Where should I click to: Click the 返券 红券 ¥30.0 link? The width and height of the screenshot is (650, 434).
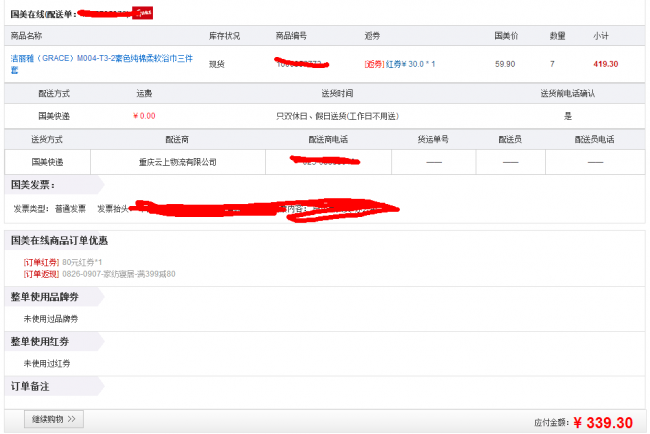[400, 64]
